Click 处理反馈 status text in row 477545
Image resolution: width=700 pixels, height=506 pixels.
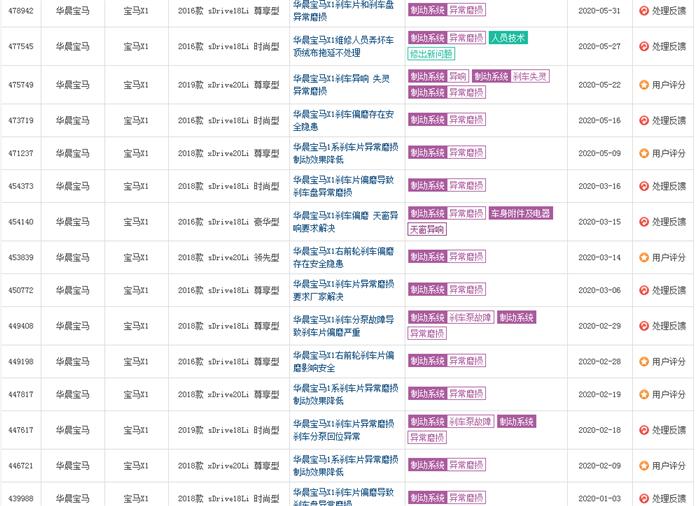(669, 46)
